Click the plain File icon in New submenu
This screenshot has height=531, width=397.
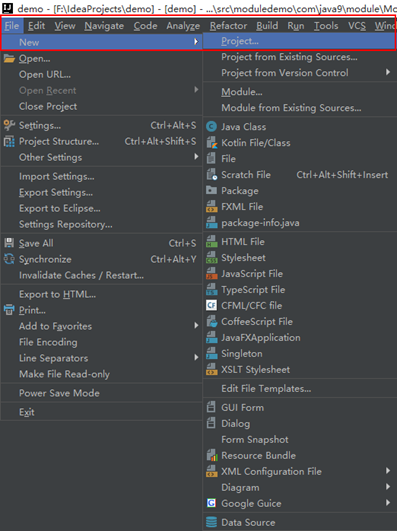click(211, 158)
